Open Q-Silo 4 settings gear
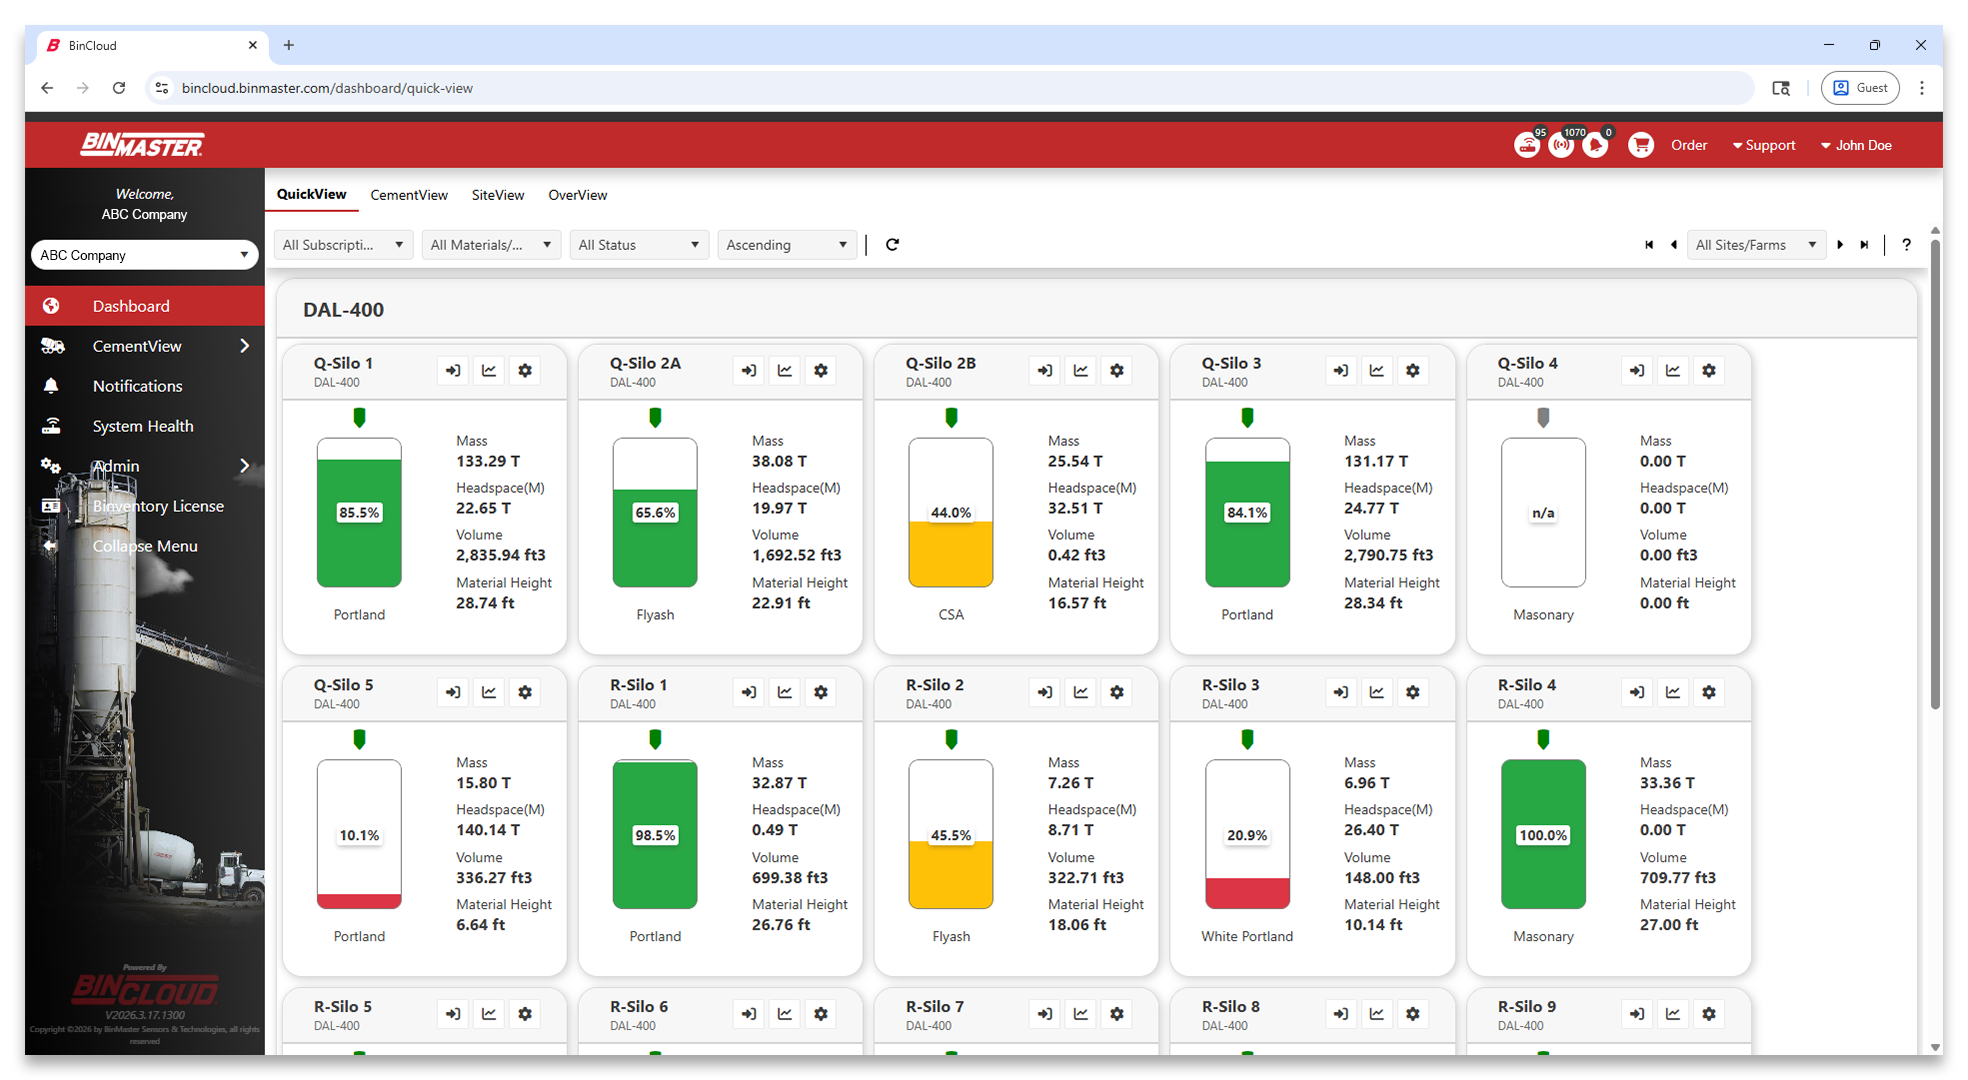The width and height of the screenshot is (1968, 1080). point(1709,371)
